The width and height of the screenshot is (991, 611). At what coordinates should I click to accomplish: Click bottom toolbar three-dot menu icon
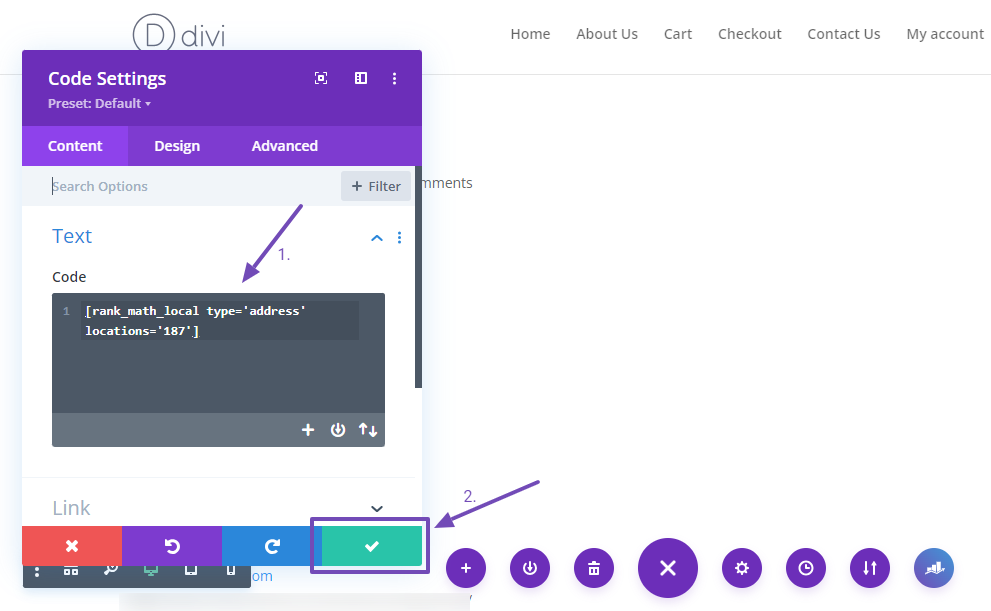coord(37,572)
